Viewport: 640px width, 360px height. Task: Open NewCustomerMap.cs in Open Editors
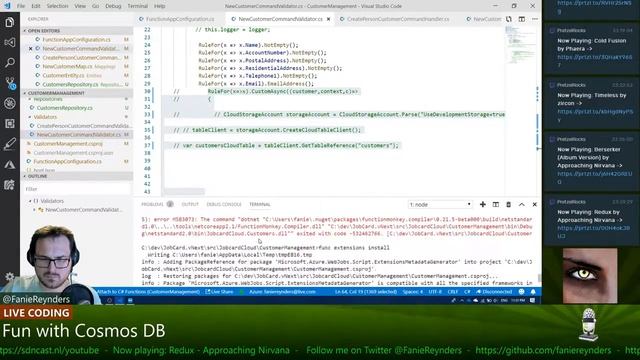(77, 67)
